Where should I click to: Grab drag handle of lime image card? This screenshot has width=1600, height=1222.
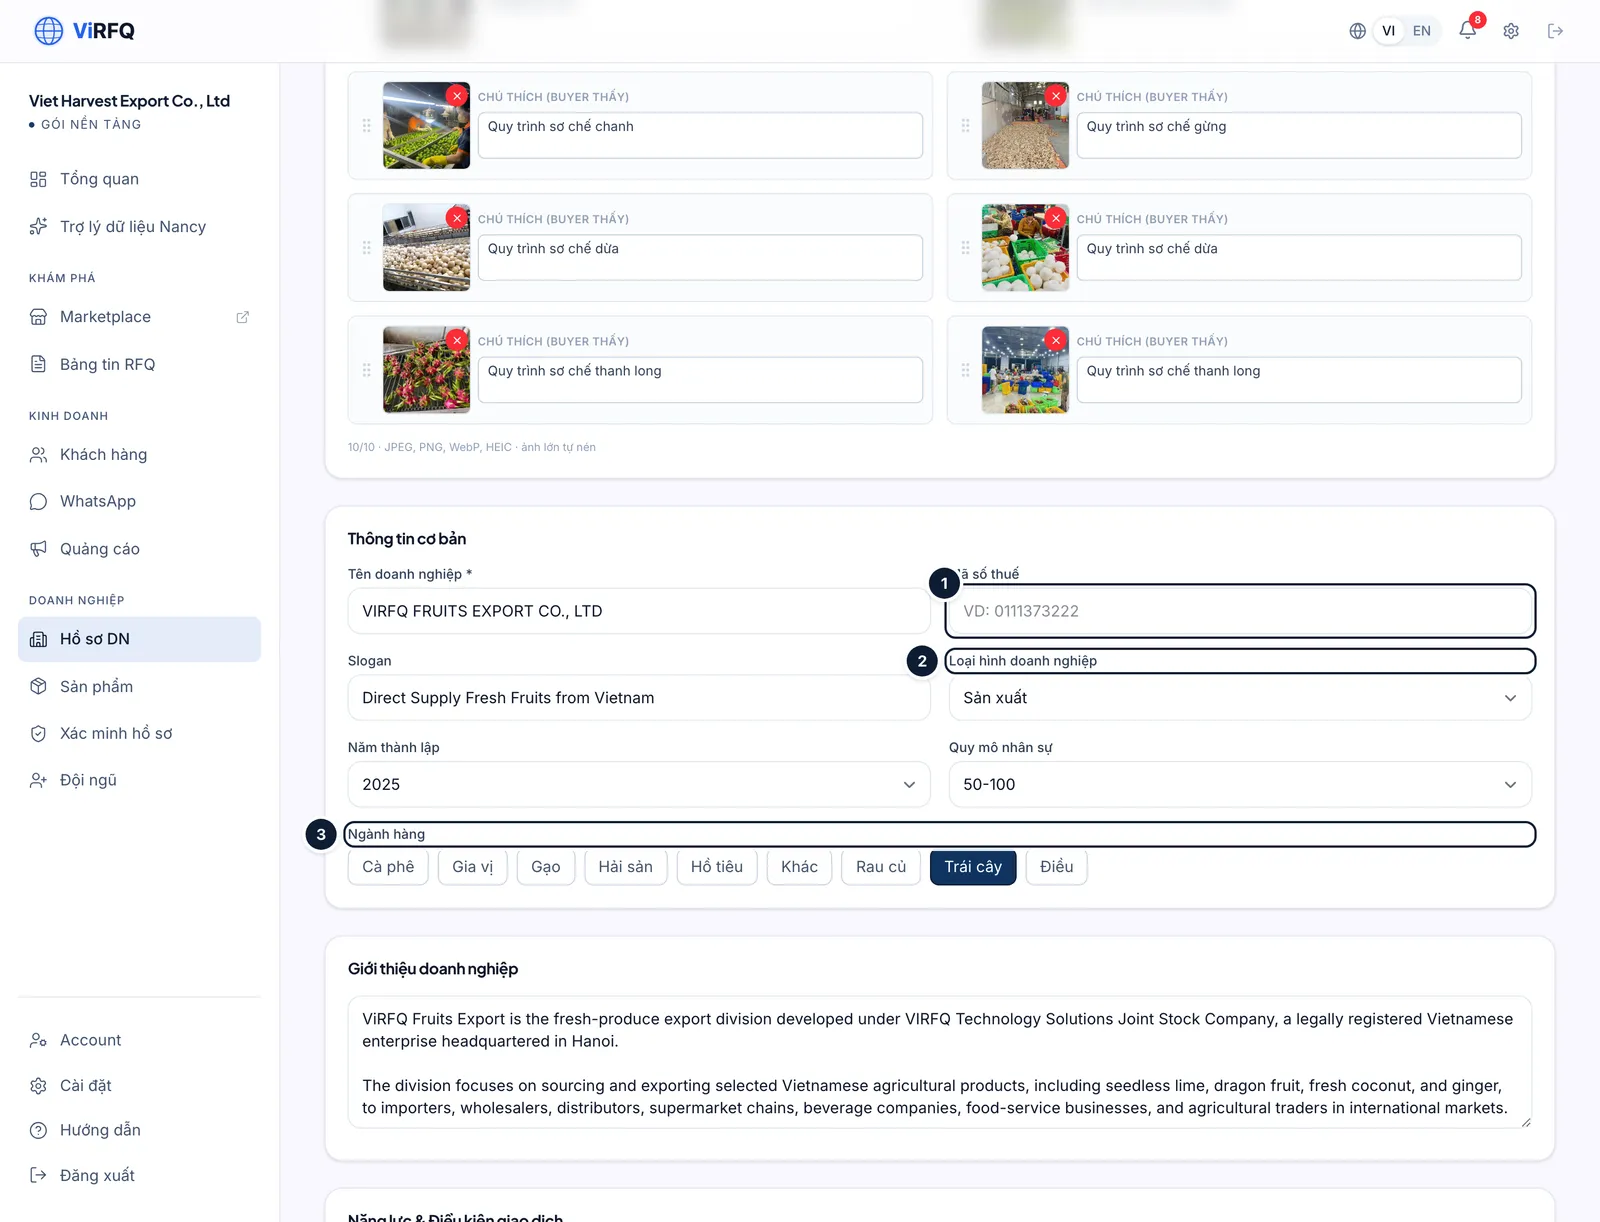pos(366,126)
